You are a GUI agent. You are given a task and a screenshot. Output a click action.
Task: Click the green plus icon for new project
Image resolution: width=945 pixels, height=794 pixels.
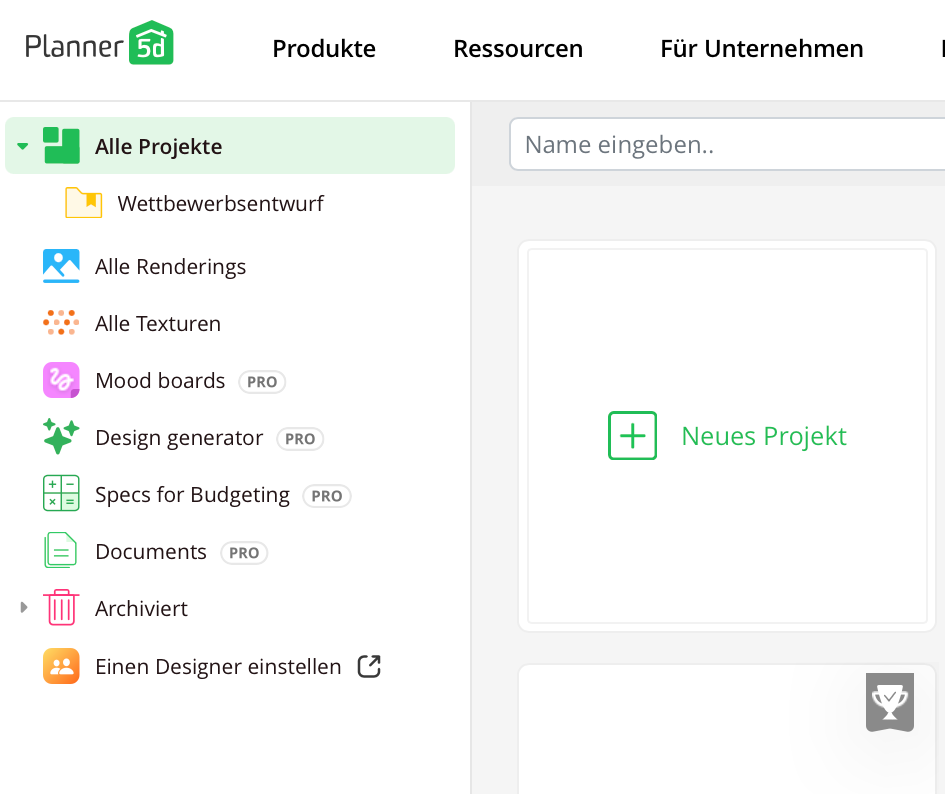coord(632,435)
